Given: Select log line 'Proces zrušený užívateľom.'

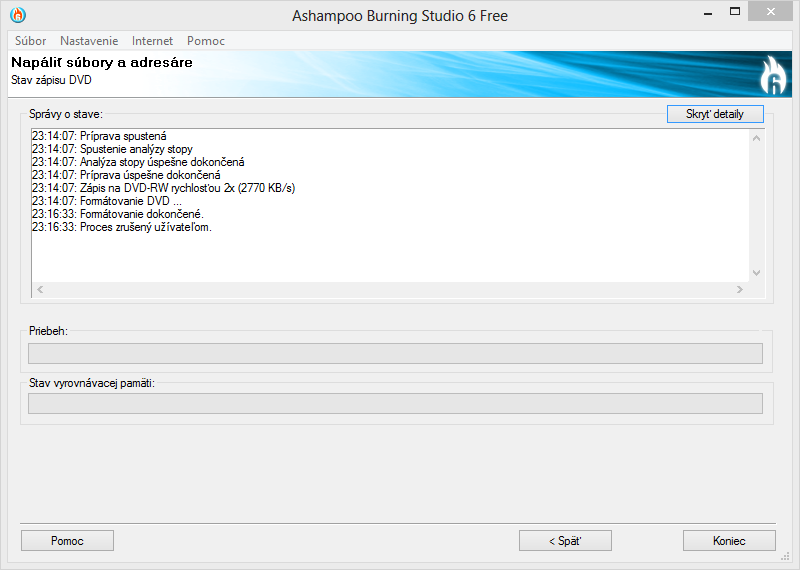Looking at the screenshot, I should 121,227.
